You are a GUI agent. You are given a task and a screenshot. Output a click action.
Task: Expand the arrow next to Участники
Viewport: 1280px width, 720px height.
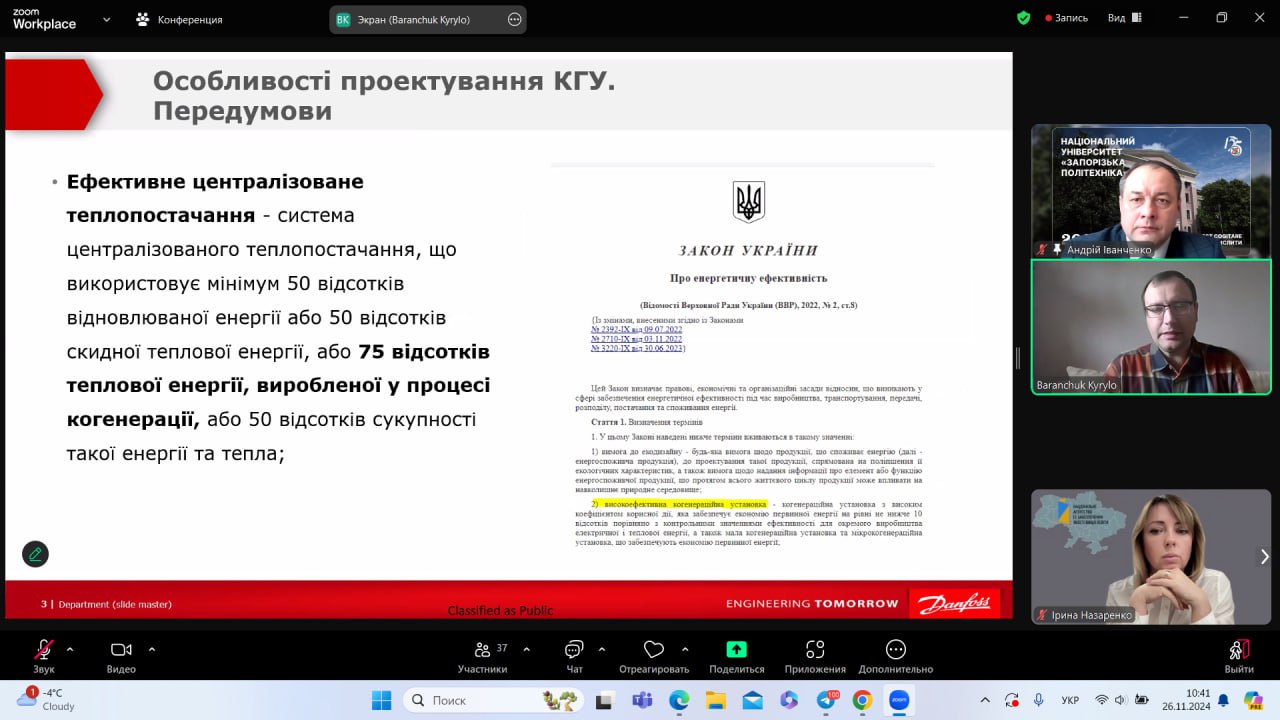pos(527,648)
